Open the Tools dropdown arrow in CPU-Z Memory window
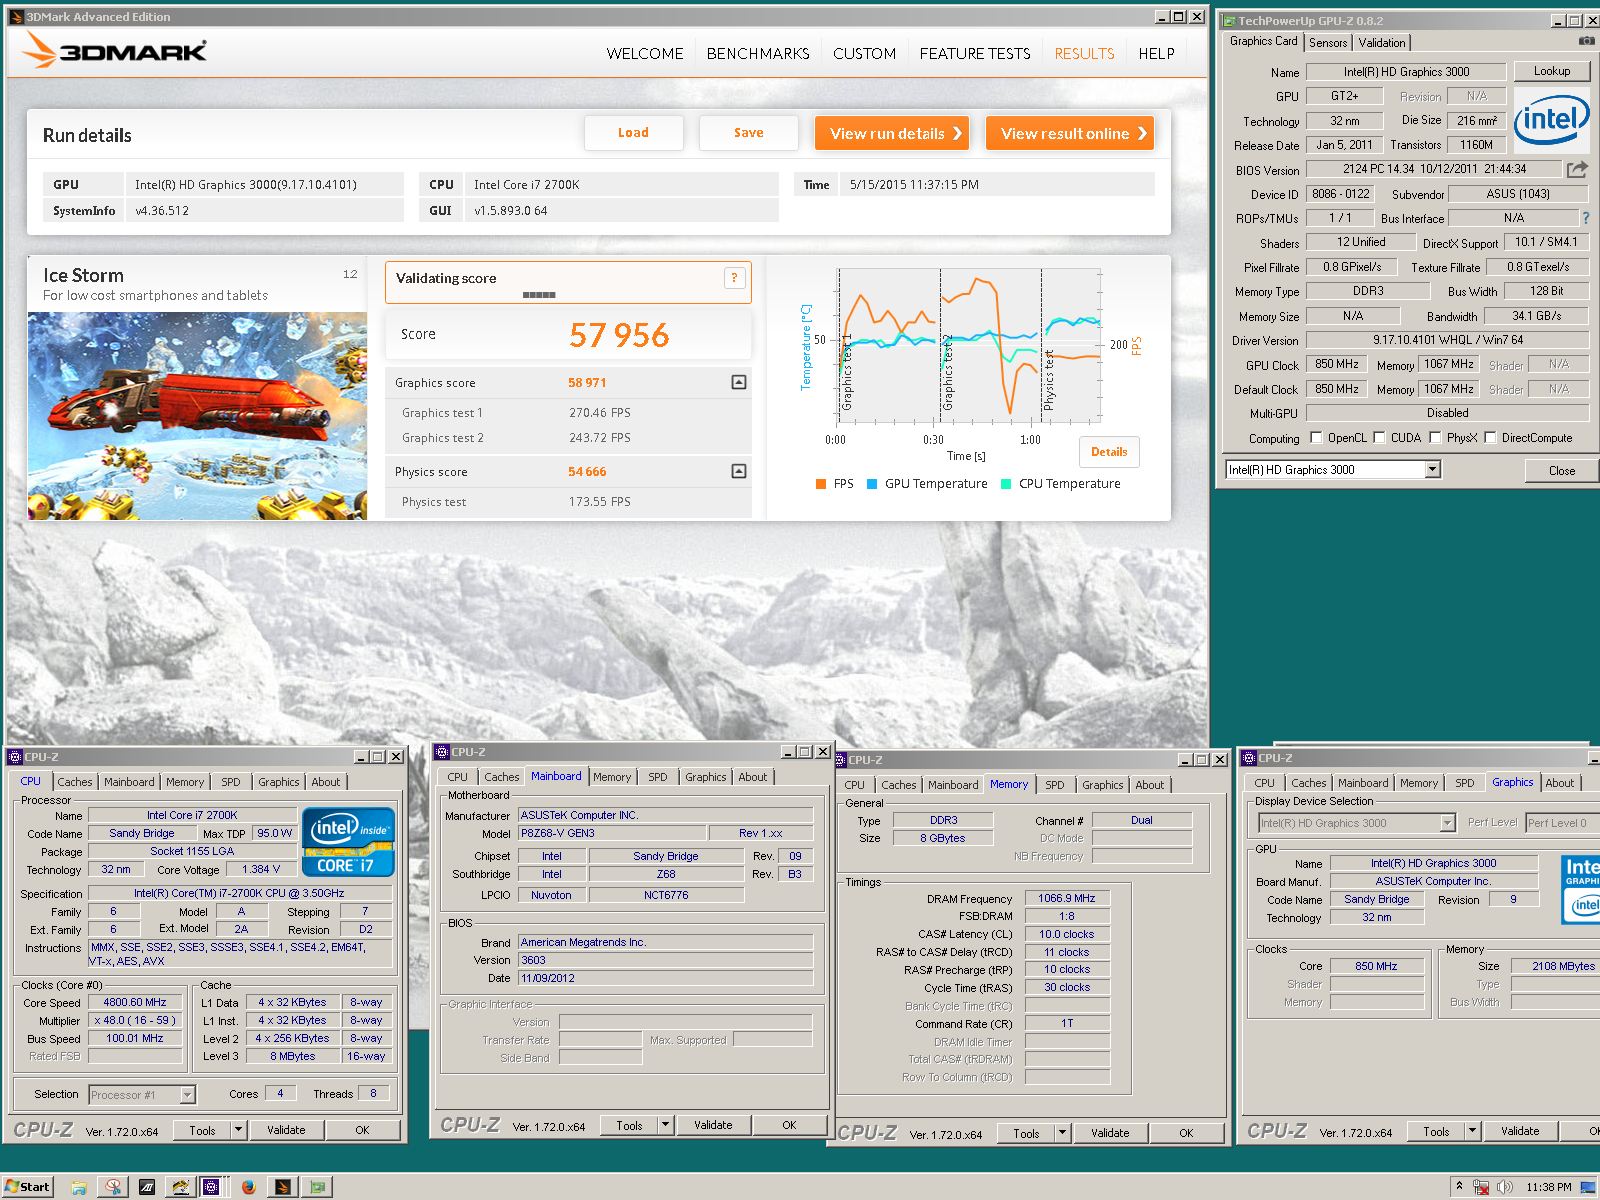 1062,1133
